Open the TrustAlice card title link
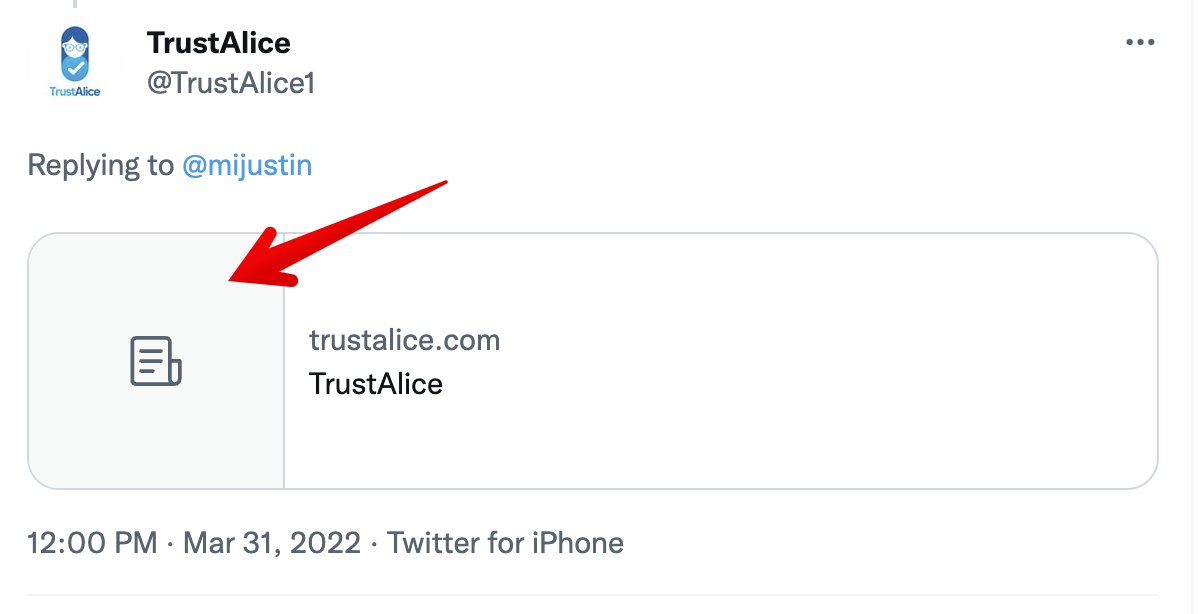The width and height of the screenshot is (1198, 614). coord(376,384)
